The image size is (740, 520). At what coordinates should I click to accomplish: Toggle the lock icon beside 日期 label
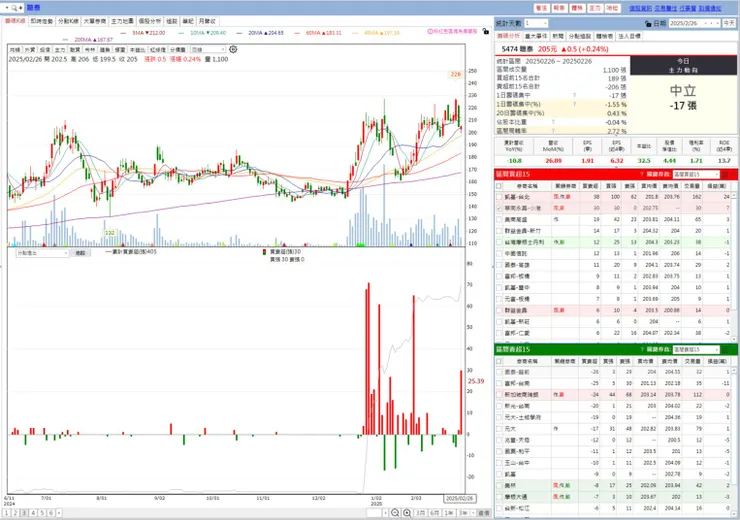648,23
